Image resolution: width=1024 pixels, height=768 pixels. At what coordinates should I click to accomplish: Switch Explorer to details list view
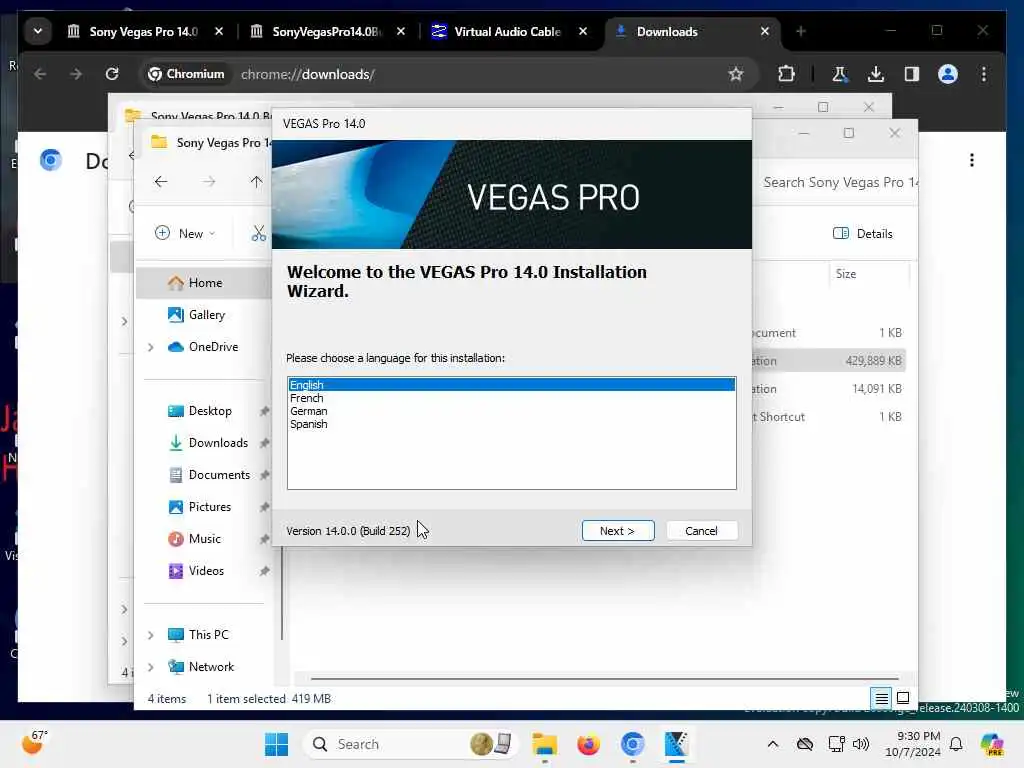[881, 699]
